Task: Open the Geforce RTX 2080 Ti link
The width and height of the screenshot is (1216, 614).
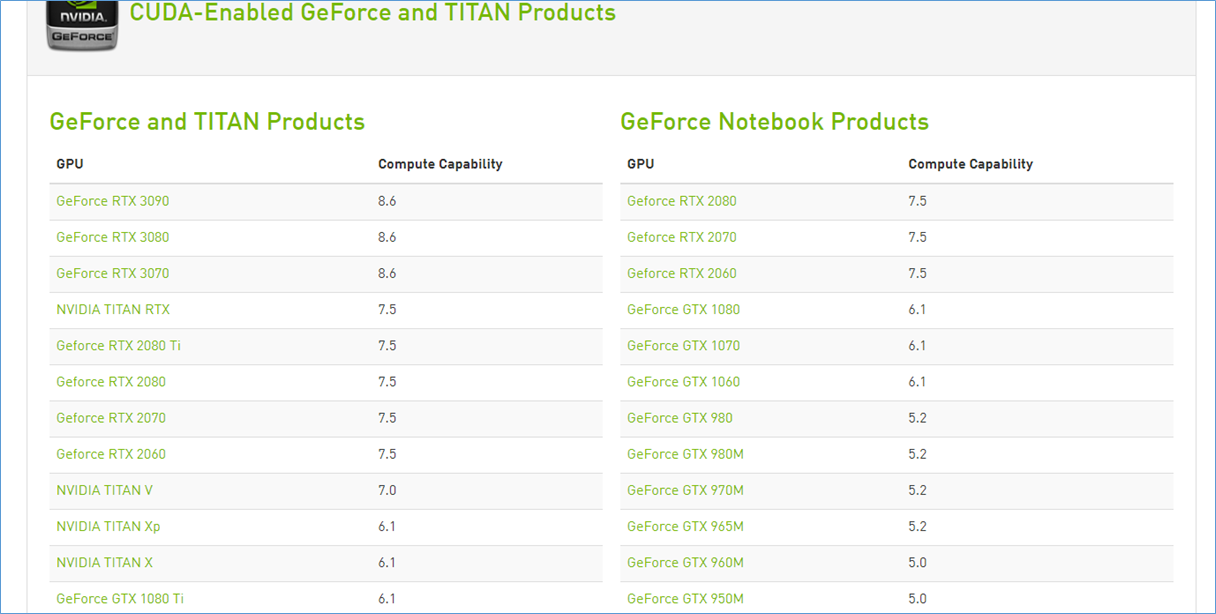Action: (119, 345)
